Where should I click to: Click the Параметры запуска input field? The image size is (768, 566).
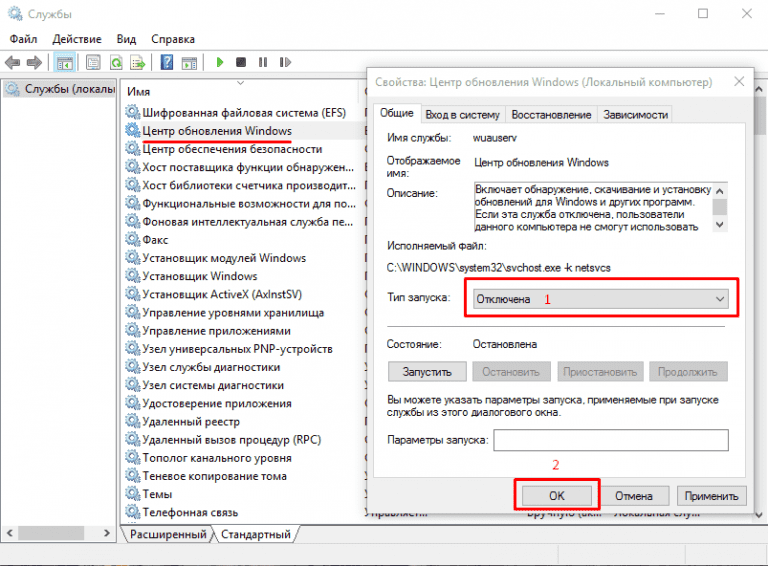(x=611, y=440)
